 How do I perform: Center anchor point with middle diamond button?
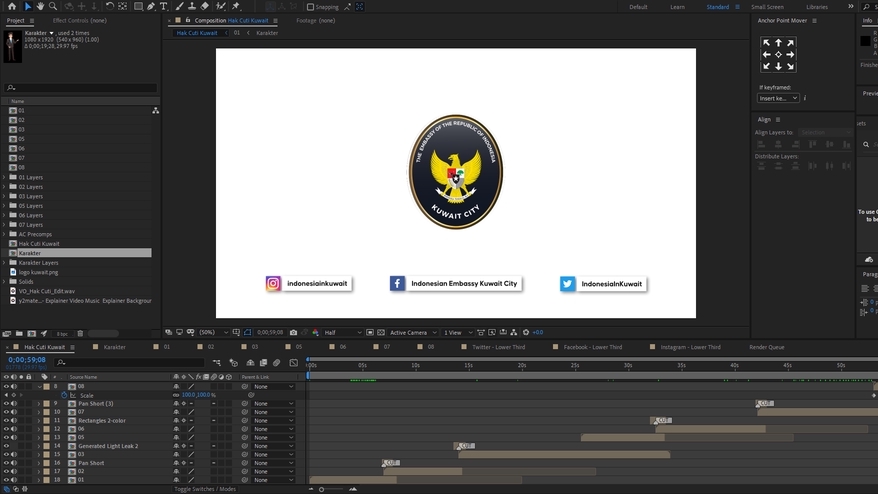pos(778,54)
